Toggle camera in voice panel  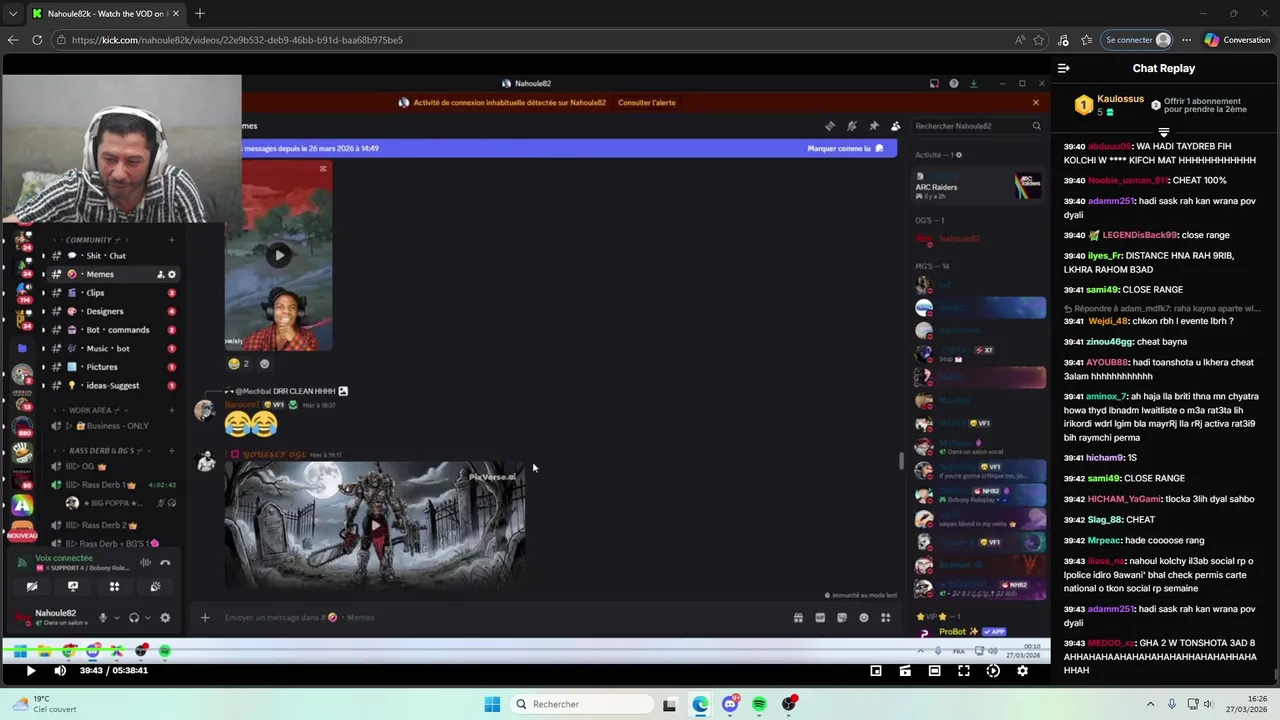point(32,587)
